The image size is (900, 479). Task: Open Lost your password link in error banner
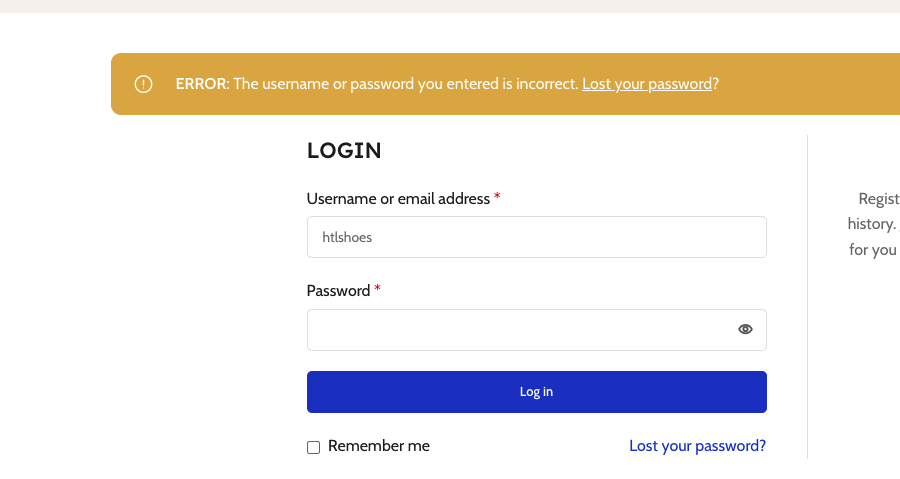tap(647, 84)
